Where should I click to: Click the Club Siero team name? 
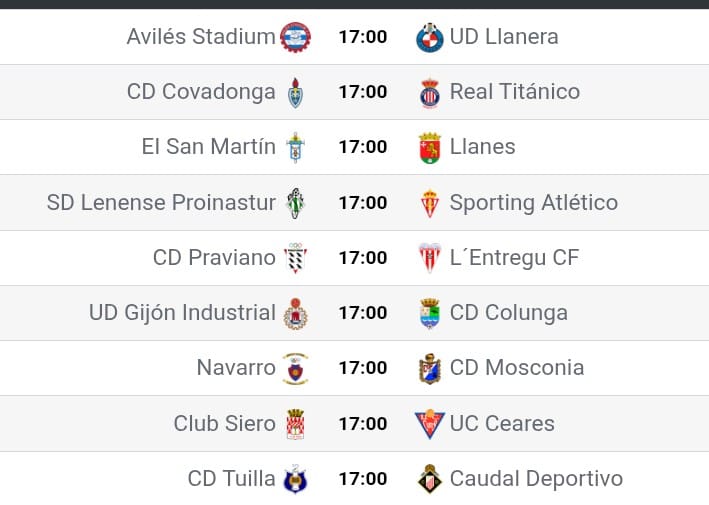tap(225, 424)
